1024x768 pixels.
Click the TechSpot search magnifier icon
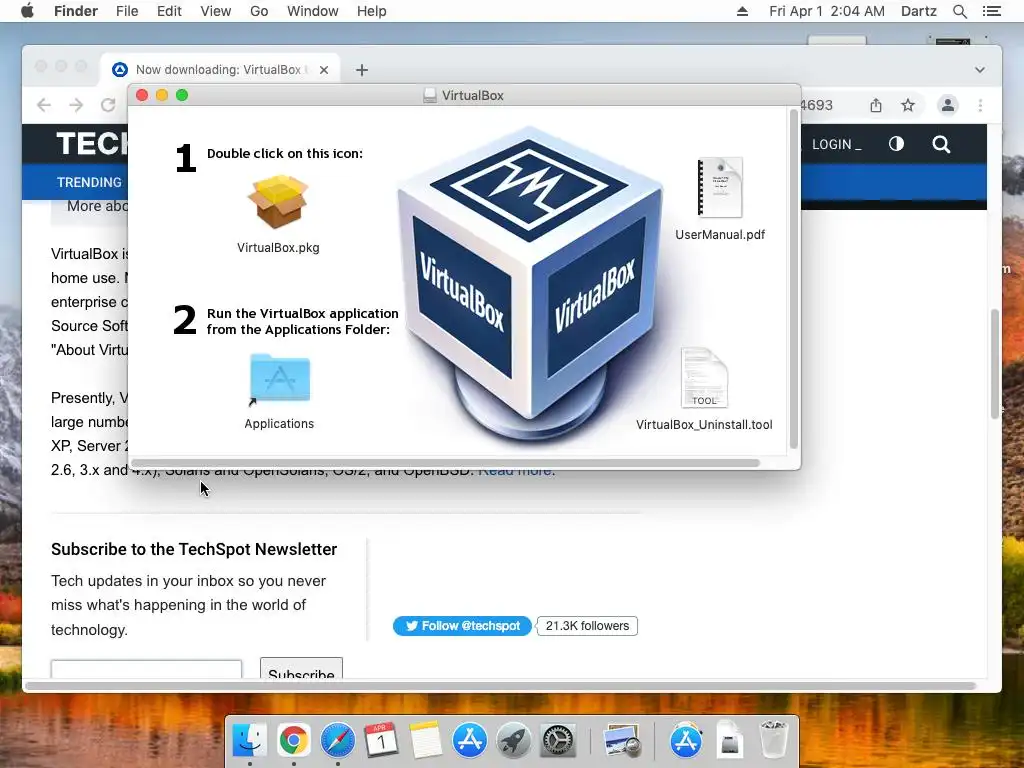click(x=941, y=144)
